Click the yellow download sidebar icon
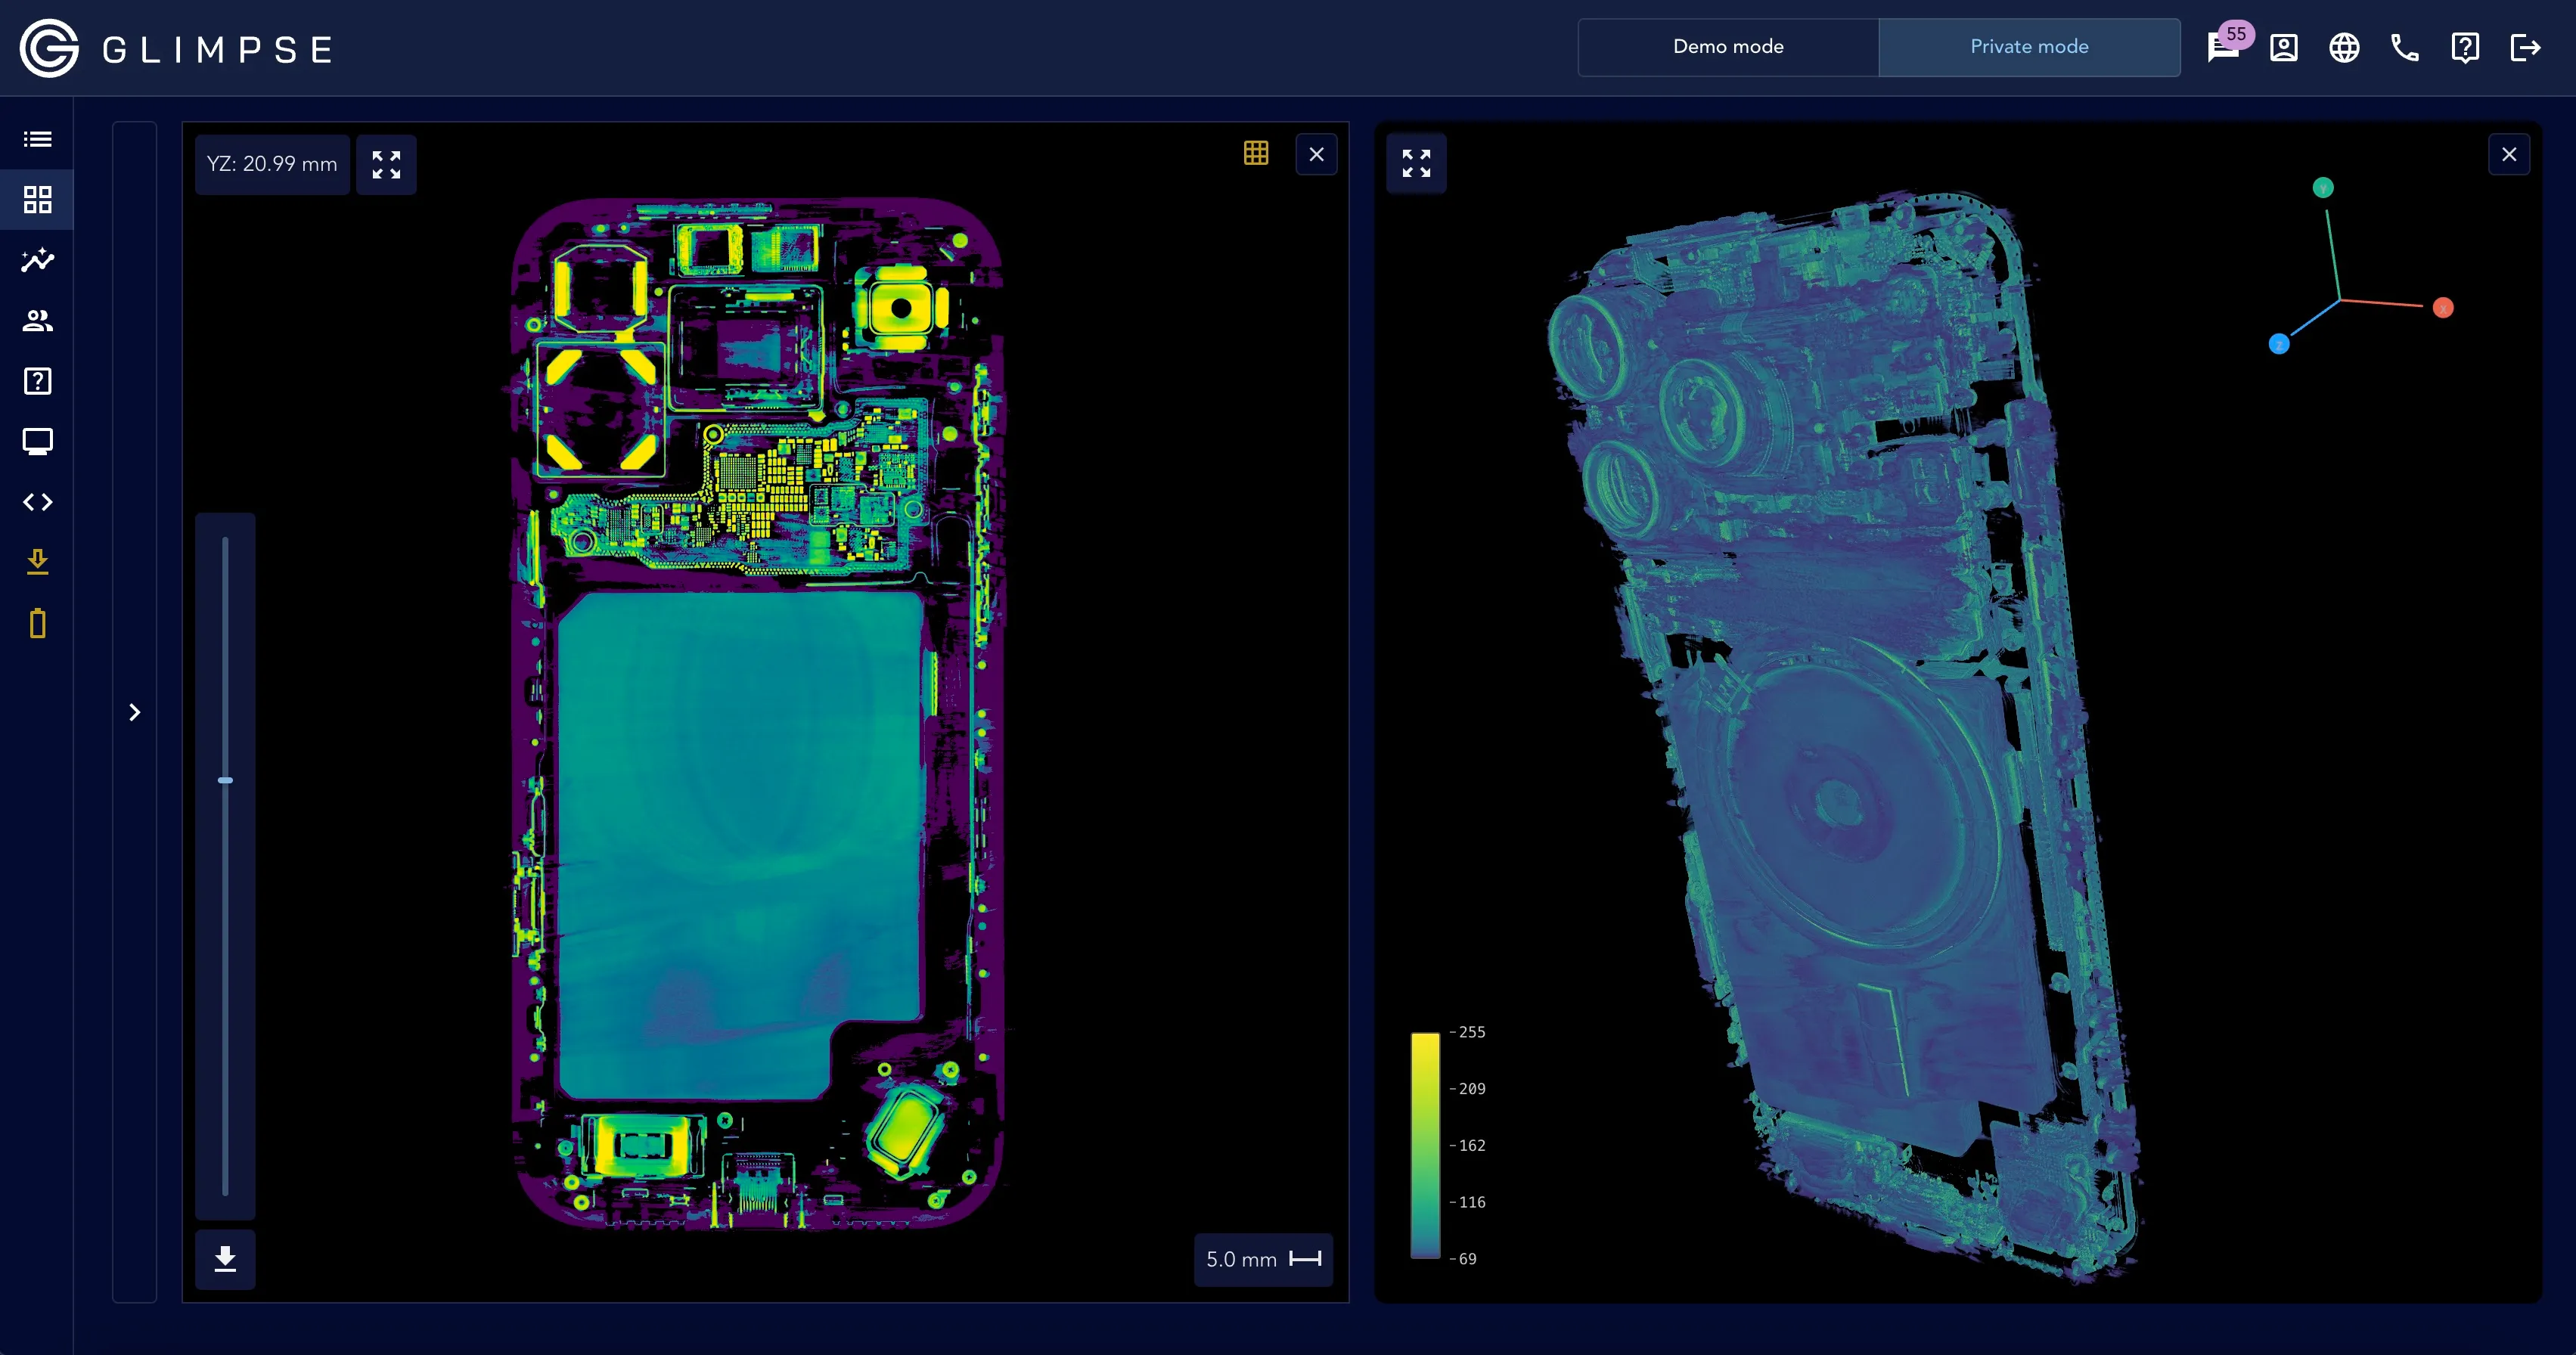The height and width of the screenshot is (1355, 2576). tap(37, 562)
